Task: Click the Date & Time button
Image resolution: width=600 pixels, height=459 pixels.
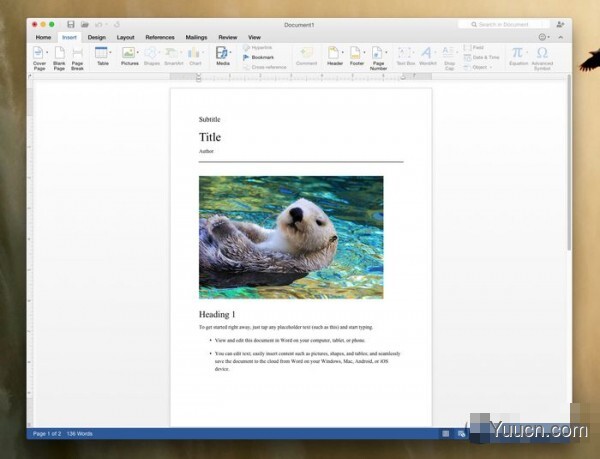Action: pyautogui.click(x=482, y=57)
